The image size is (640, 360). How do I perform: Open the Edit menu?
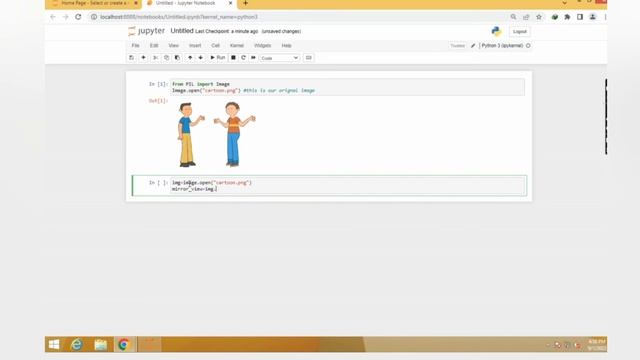click(x=154, y=46)
